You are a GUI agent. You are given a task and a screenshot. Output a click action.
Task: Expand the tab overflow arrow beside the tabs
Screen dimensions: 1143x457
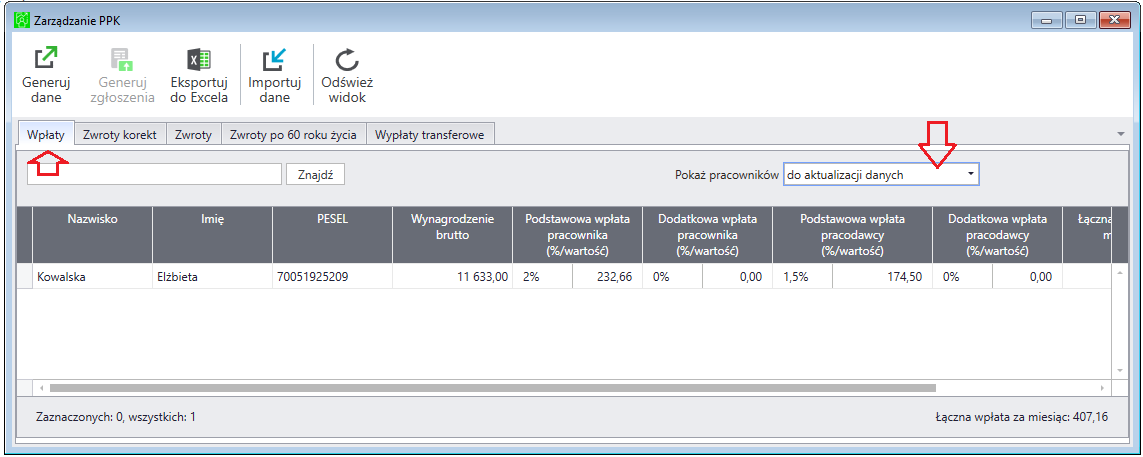[x=1120, y=134]
